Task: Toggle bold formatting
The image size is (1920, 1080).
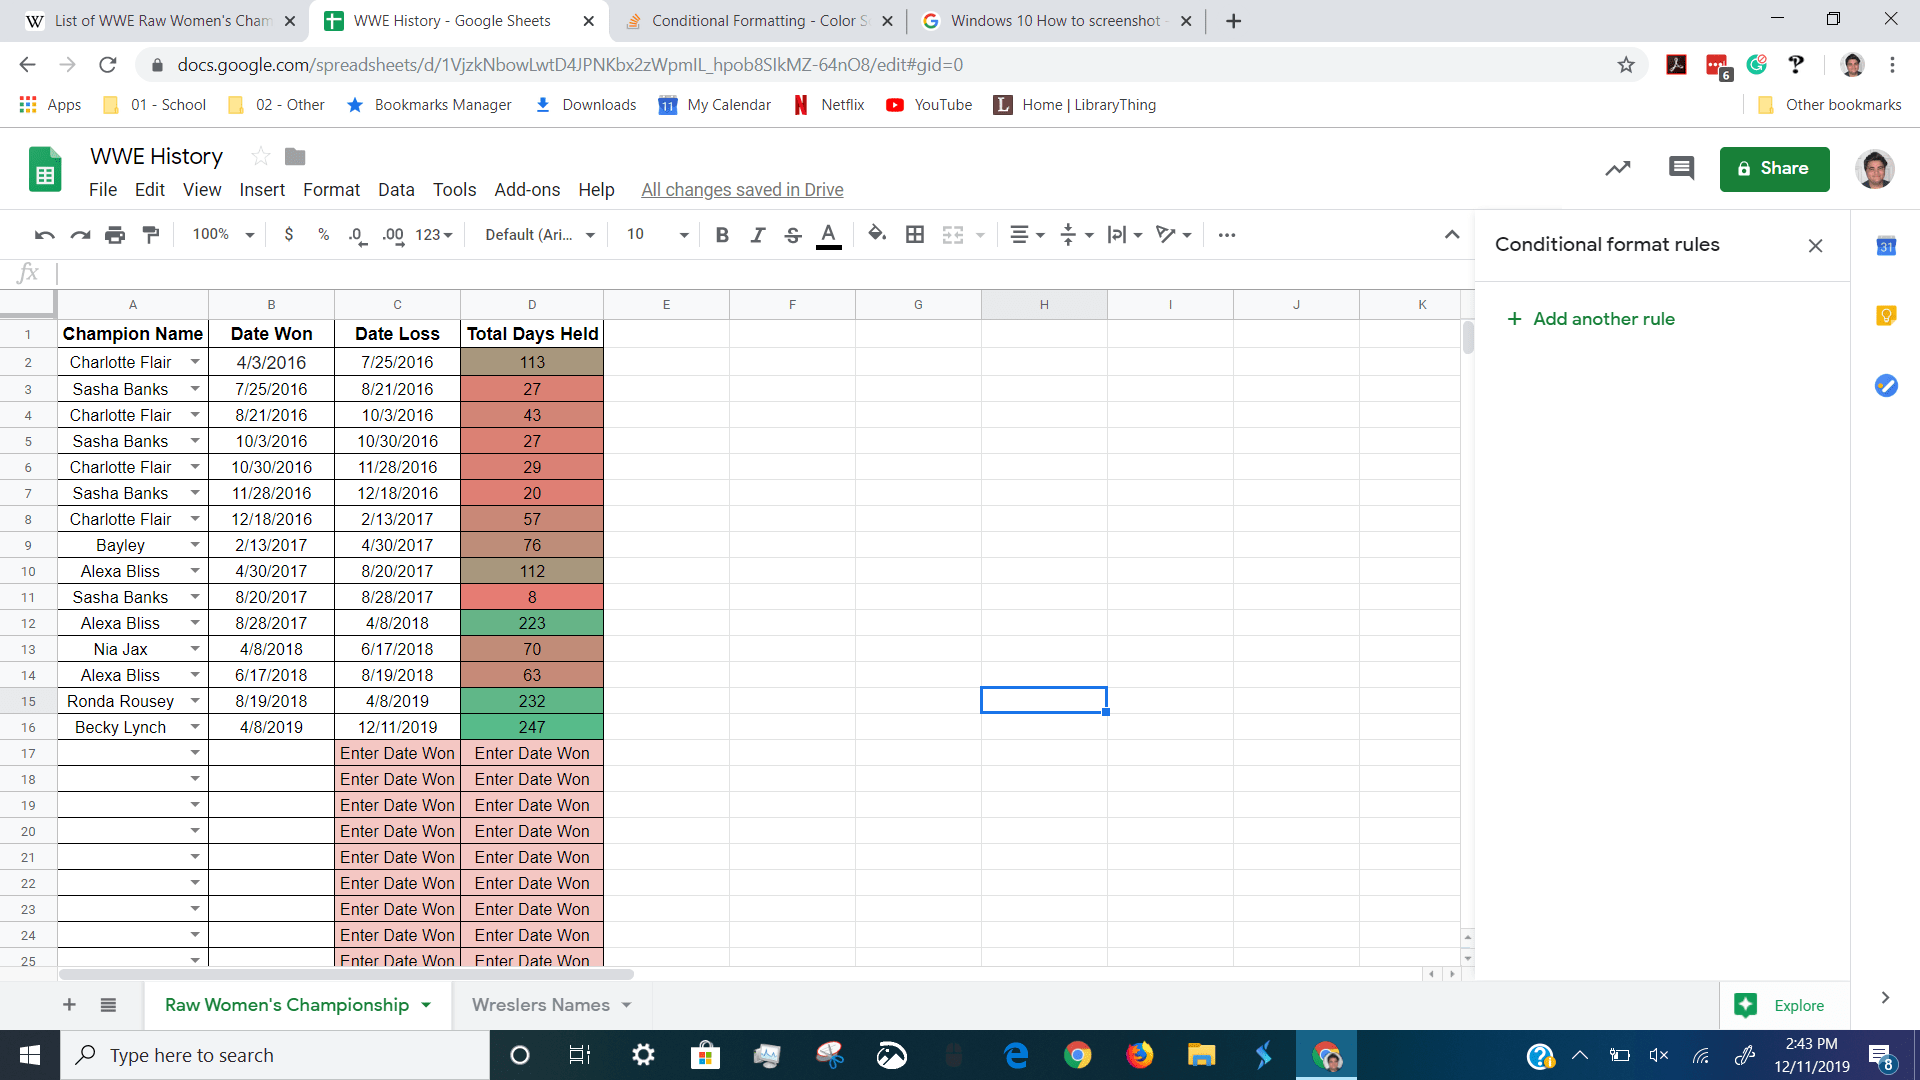Action: coord(722,234)
